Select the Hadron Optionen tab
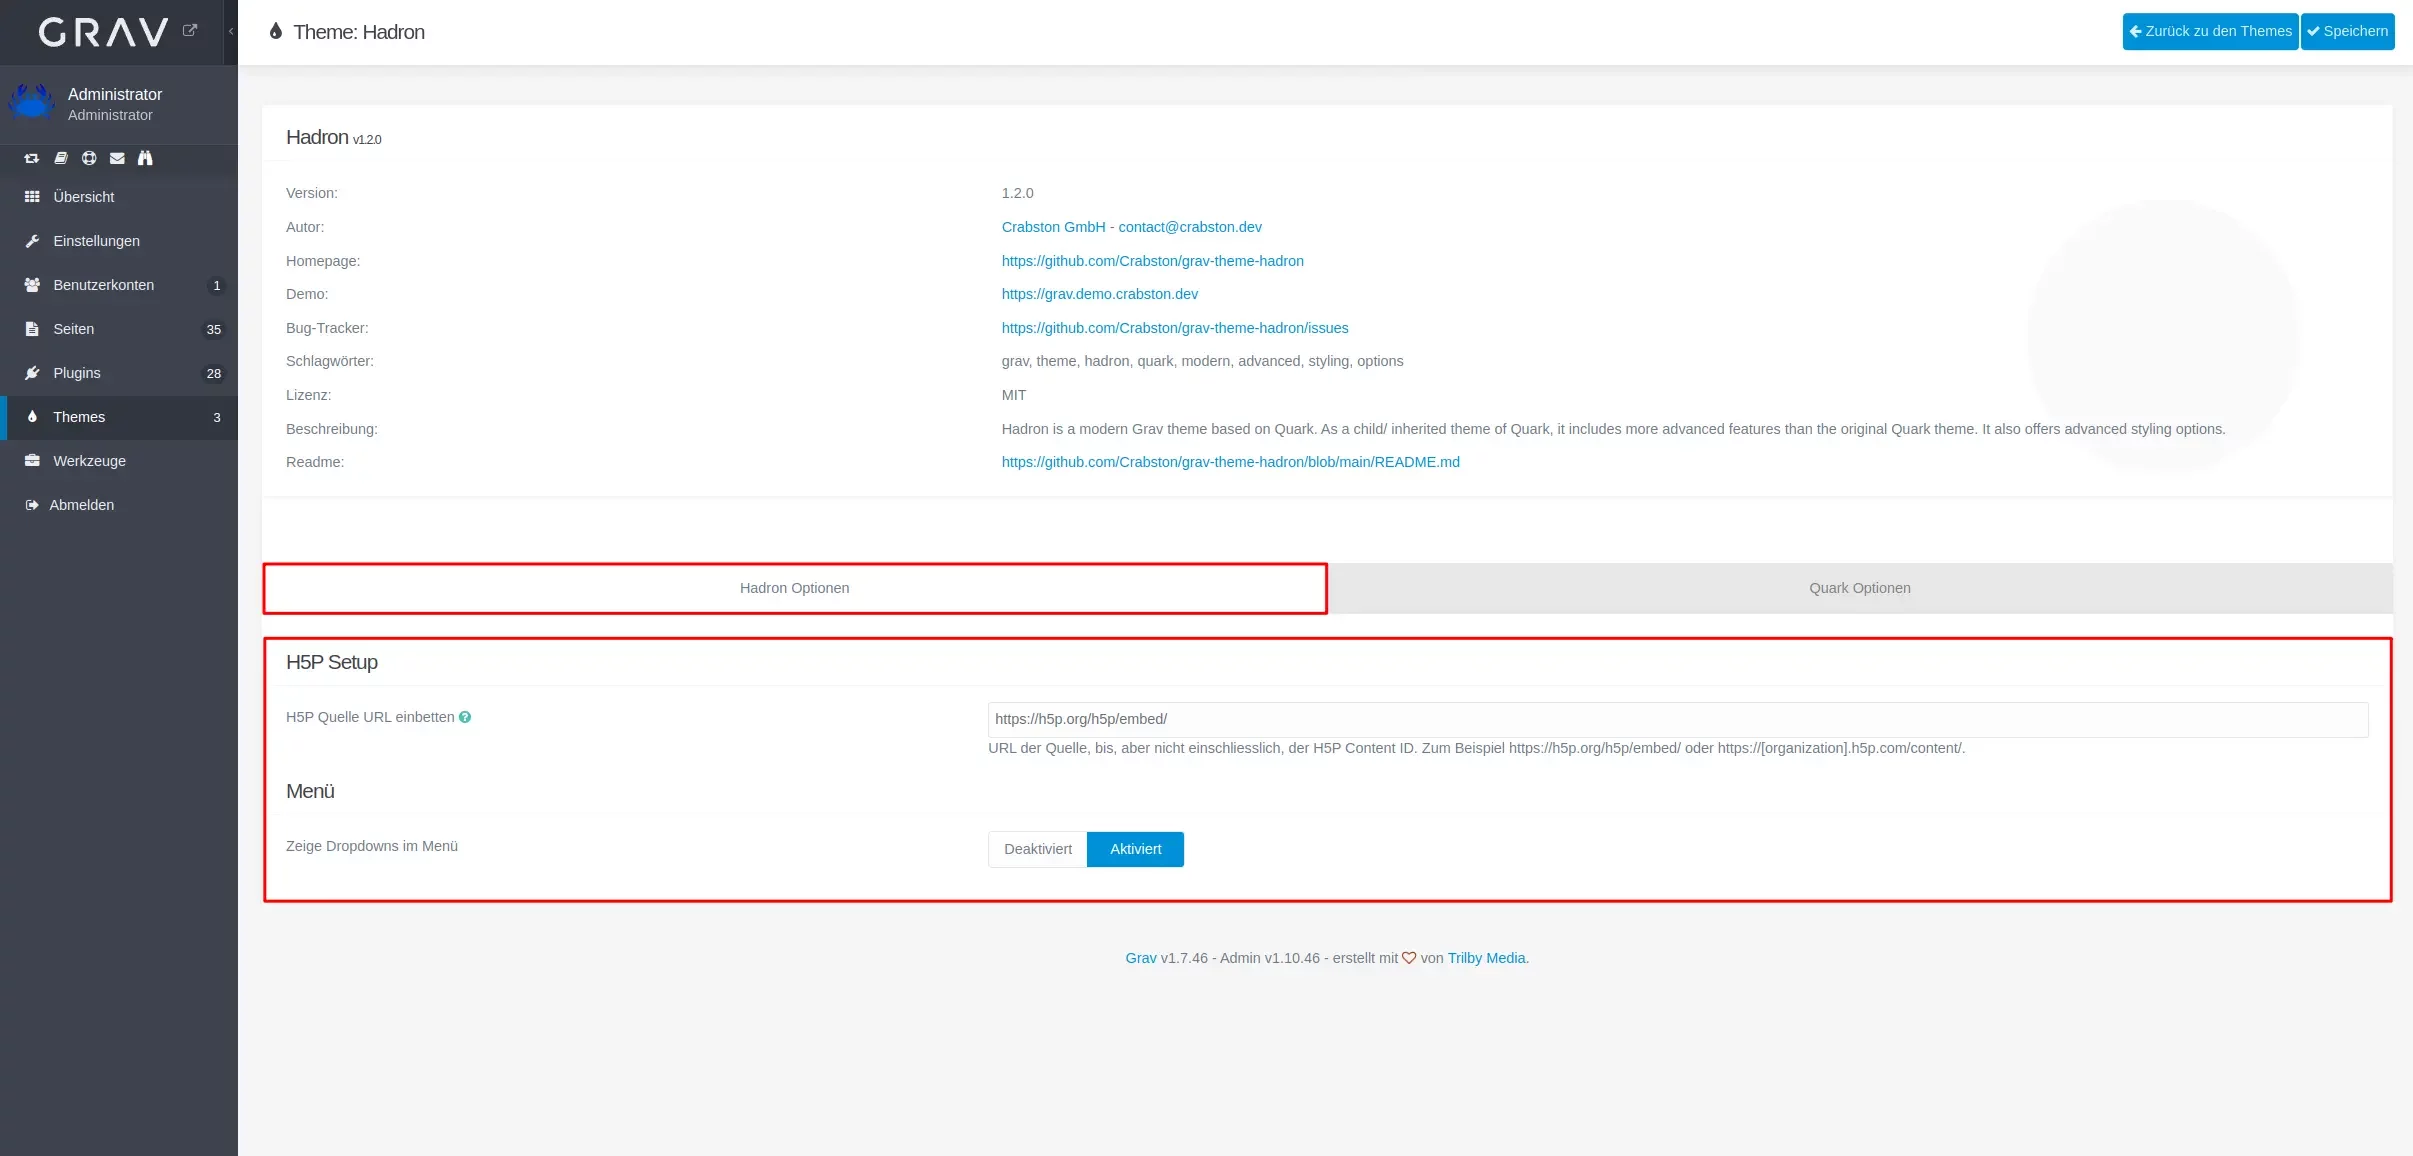 point(794,588)
